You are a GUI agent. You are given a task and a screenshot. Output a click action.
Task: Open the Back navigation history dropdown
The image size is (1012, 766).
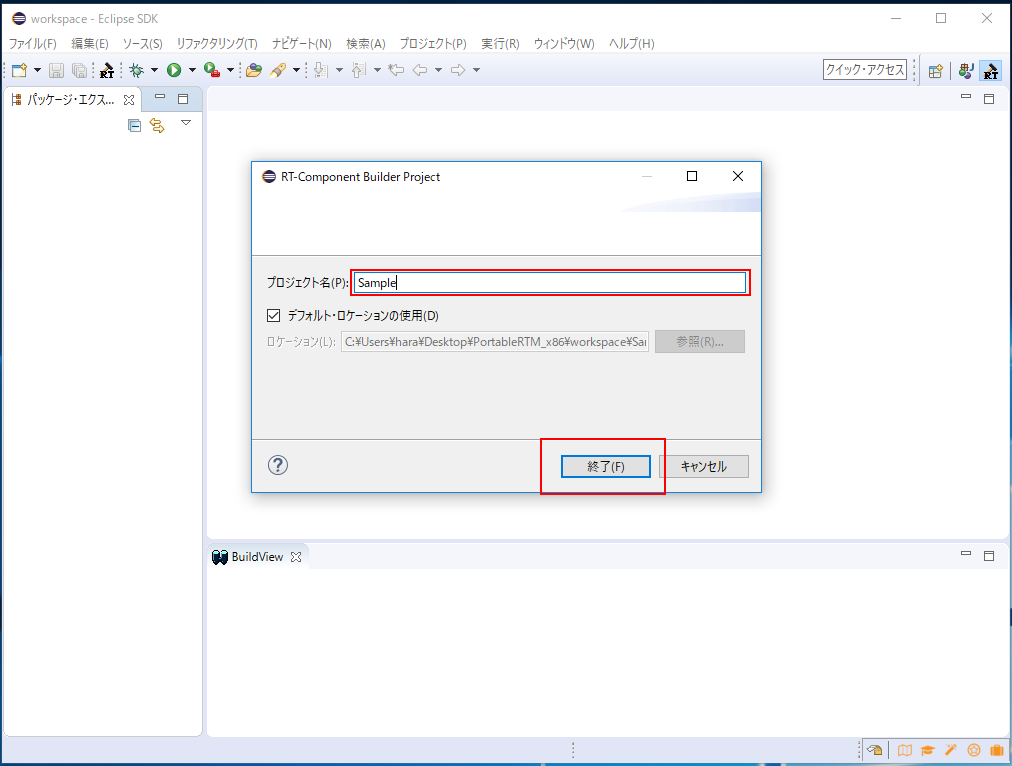pyautogui.click(x=438, y=70)
